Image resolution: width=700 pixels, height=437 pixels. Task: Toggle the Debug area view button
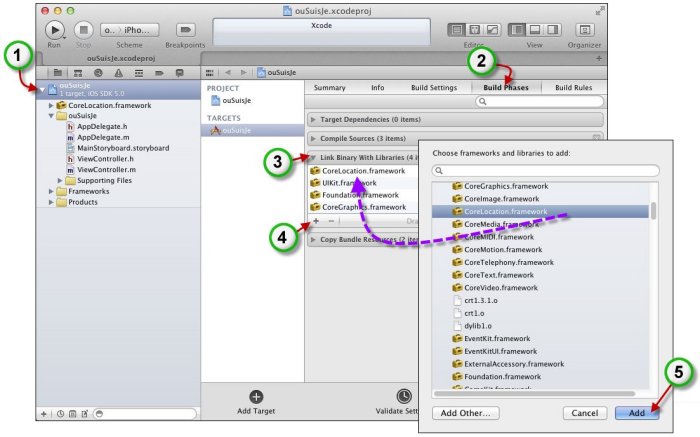534,30
